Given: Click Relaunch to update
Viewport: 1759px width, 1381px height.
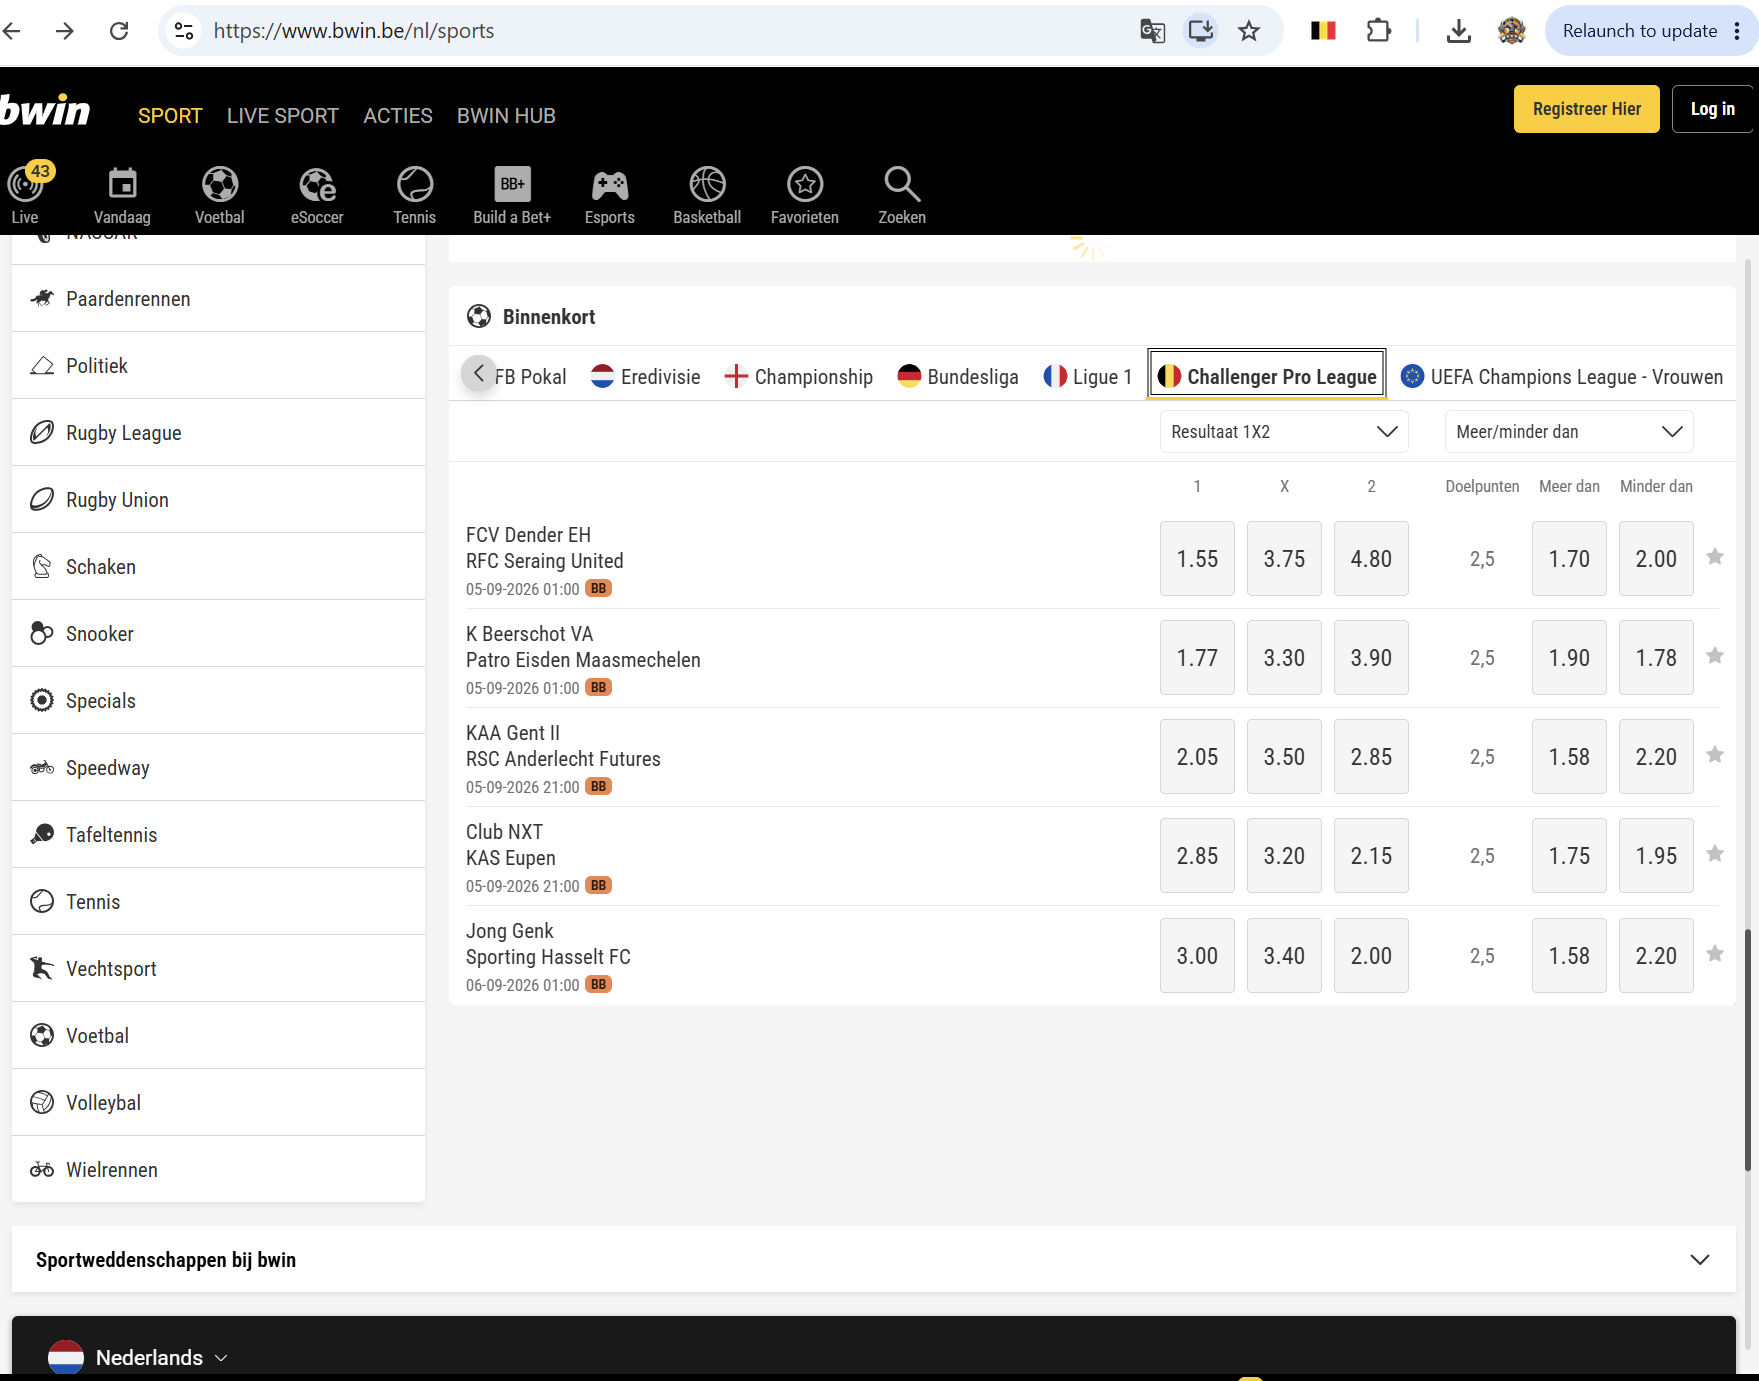Looking at the screenshot, I should point(1640,31).
